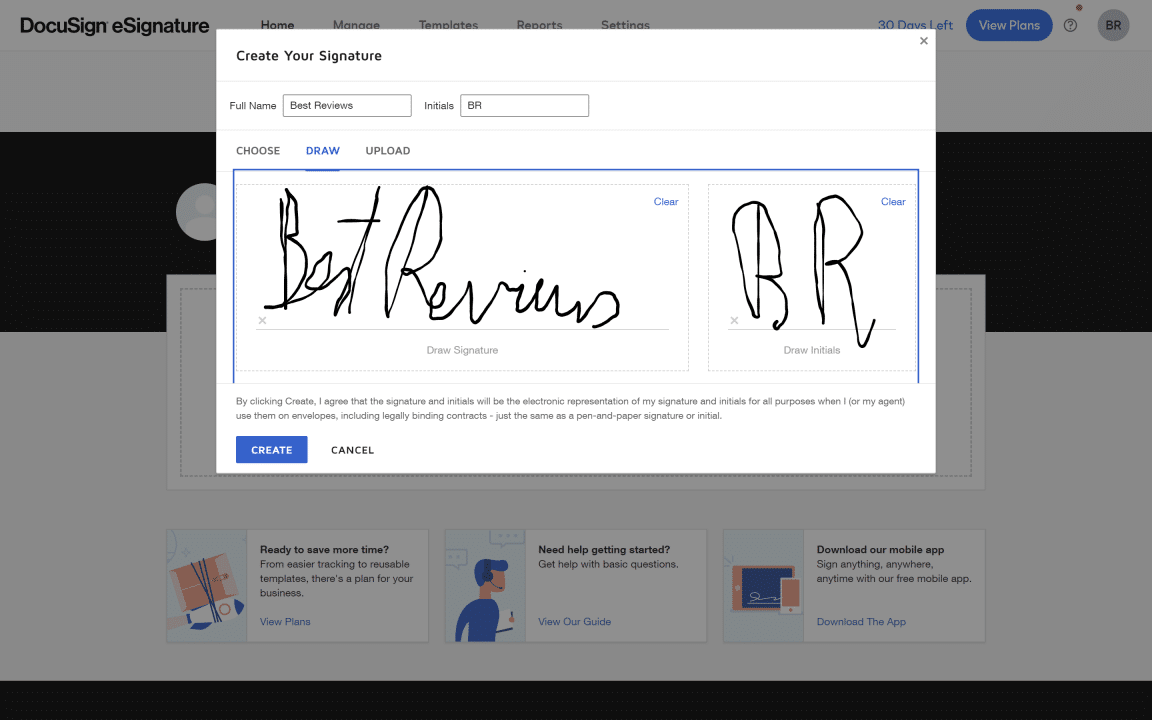Click the 30 Days Left link
The width and height of the screenshot is (1152, 720).
[915, 25]
